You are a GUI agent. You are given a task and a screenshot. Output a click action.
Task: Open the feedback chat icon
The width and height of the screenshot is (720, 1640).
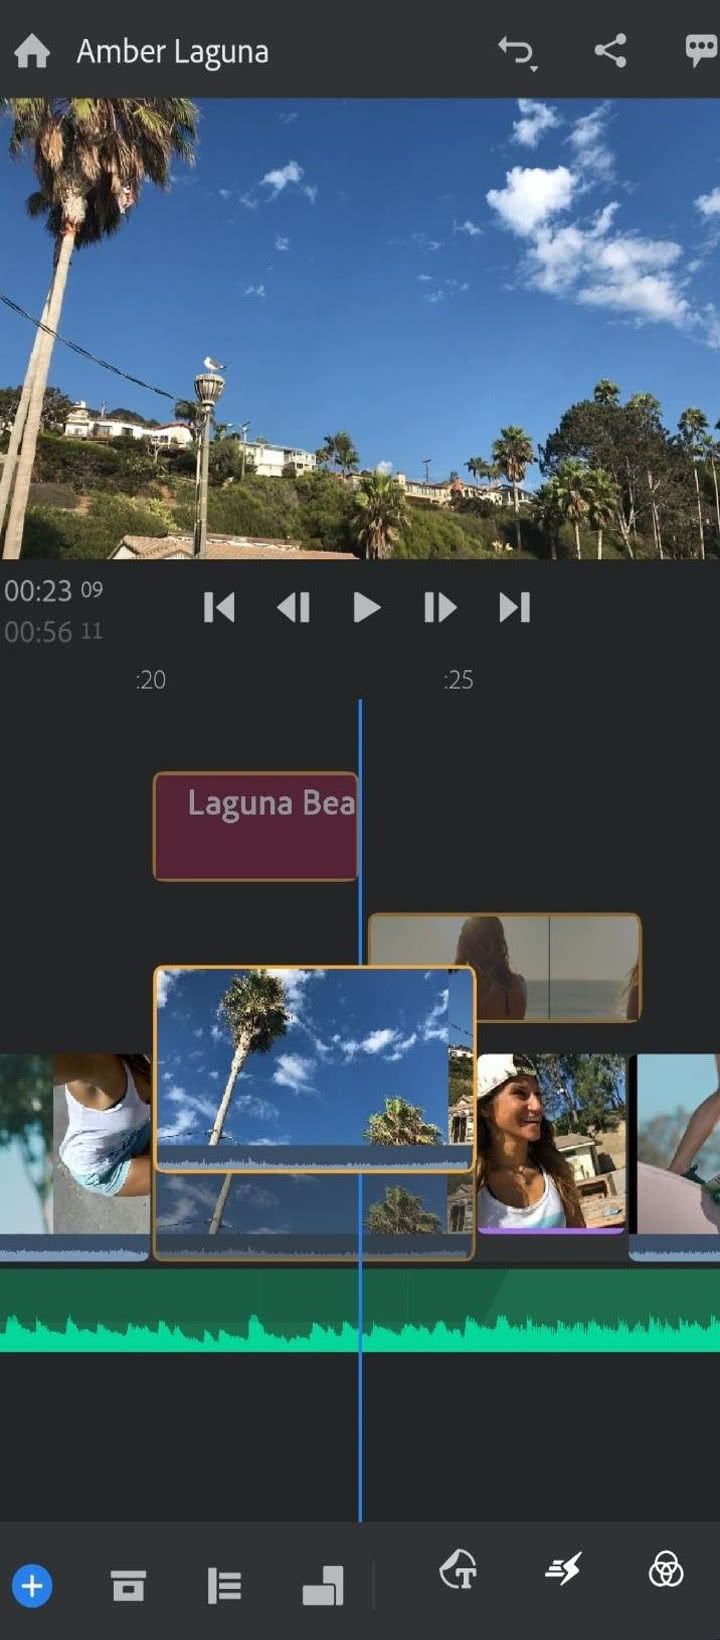700,50
